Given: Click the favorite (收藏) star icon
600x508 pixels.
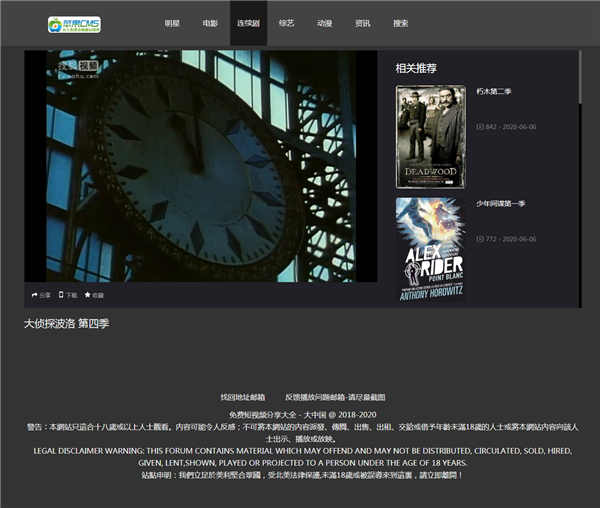Looking at the screenshot, I should [x=88, y=295].
